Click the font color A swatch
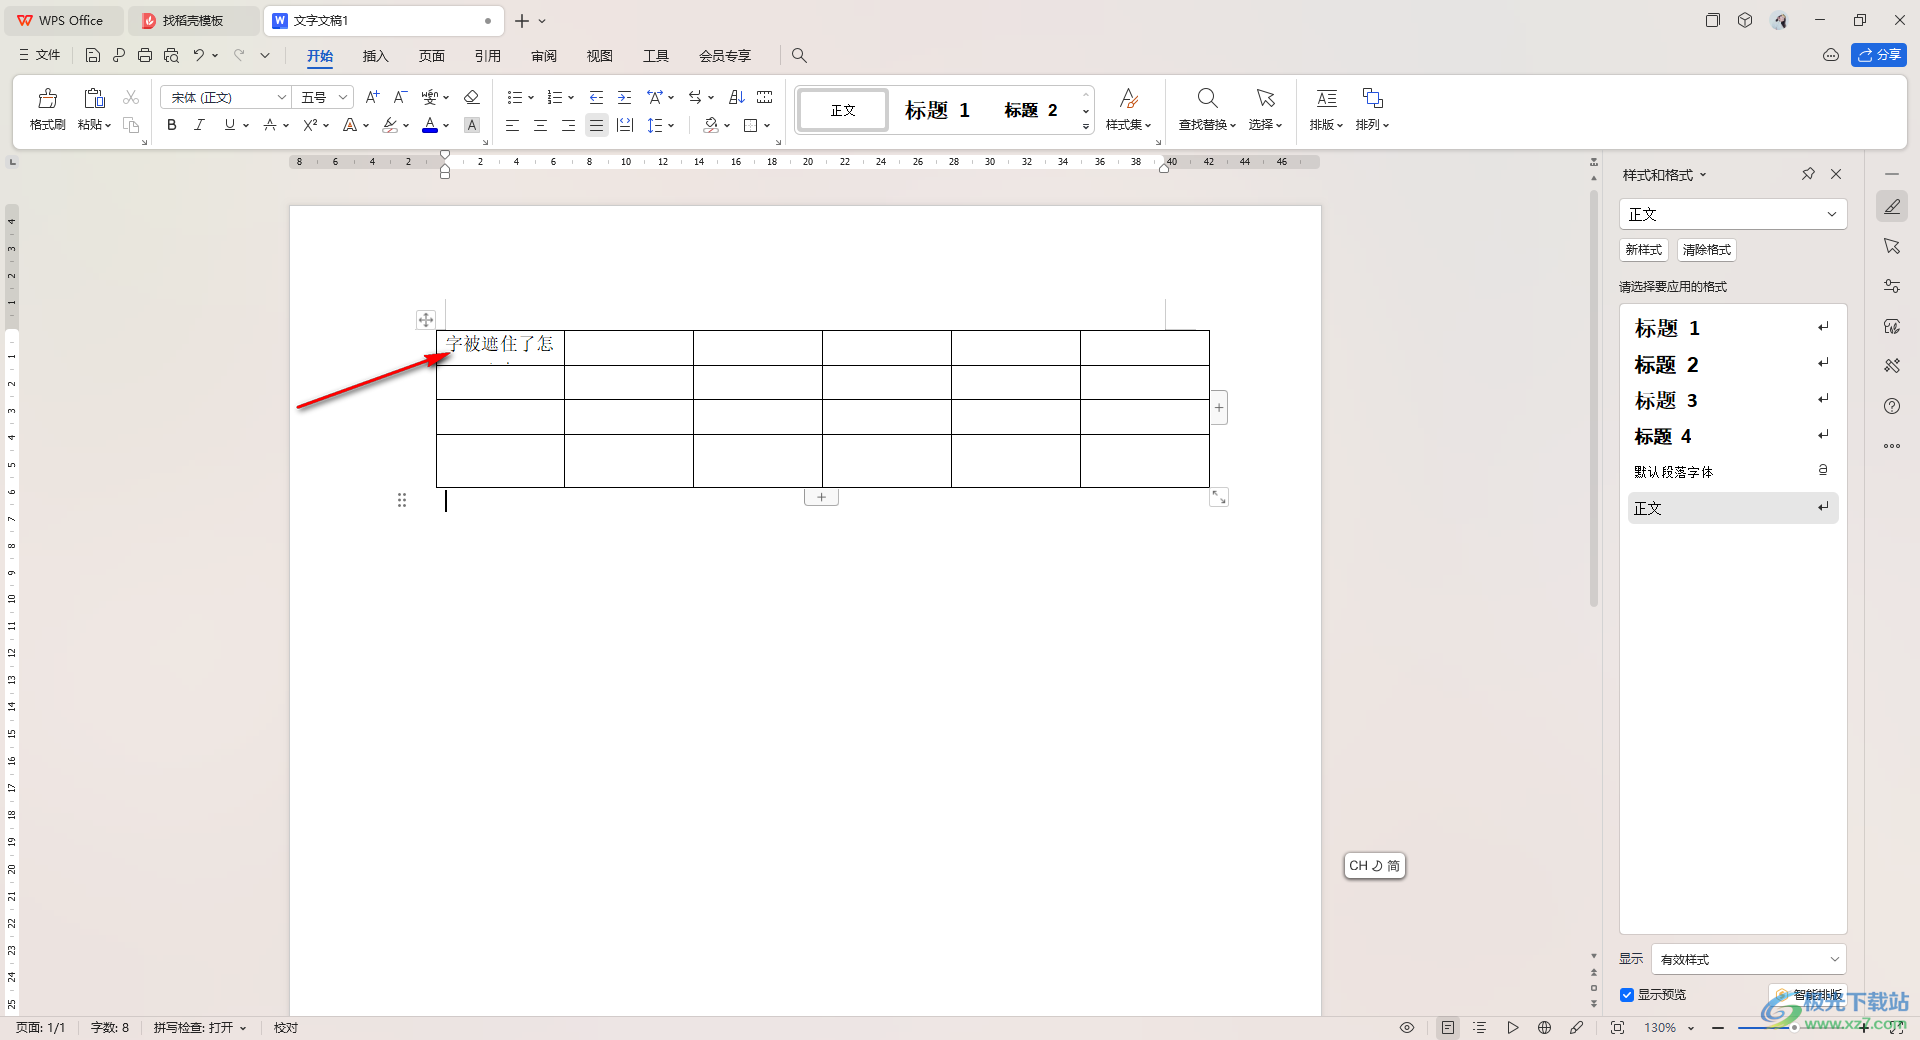 (430, 125)
